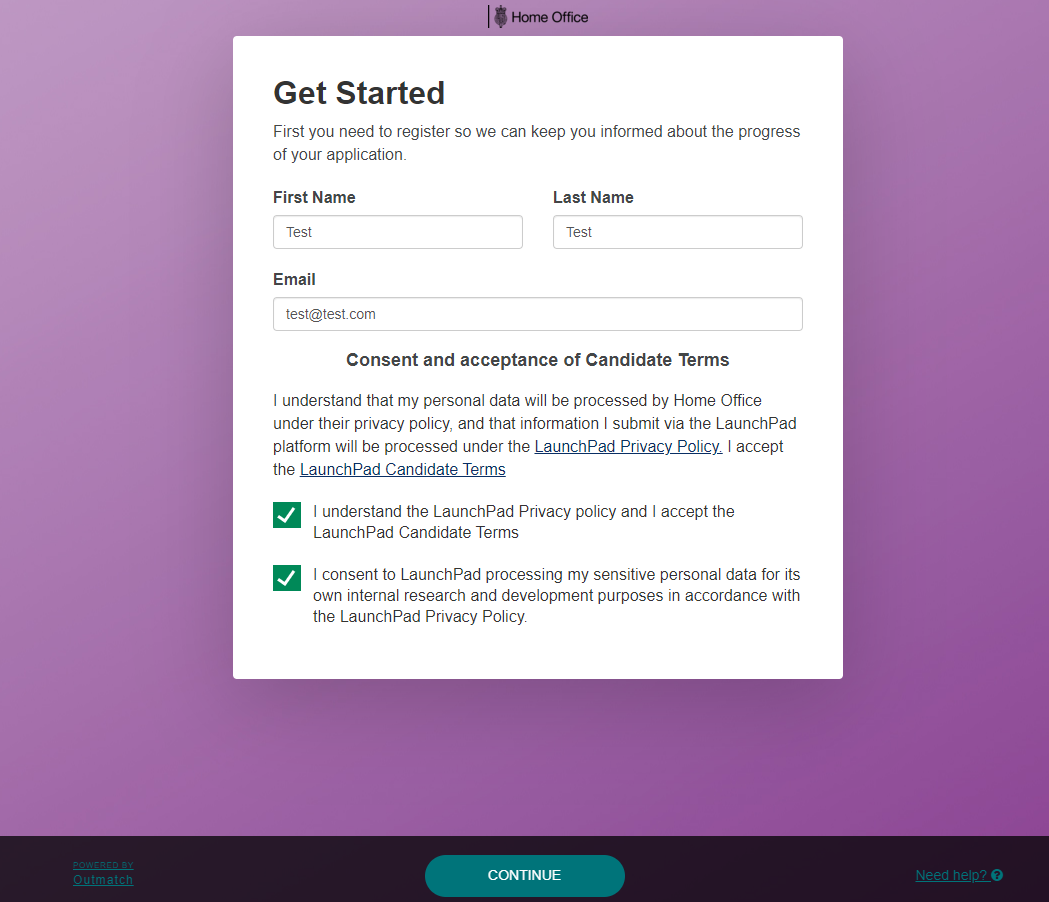The height and width of the screenshot is (902, 1049).
Task: Open the LaunchPad Privacy Policy link
Action: click(x=628, y=447)
